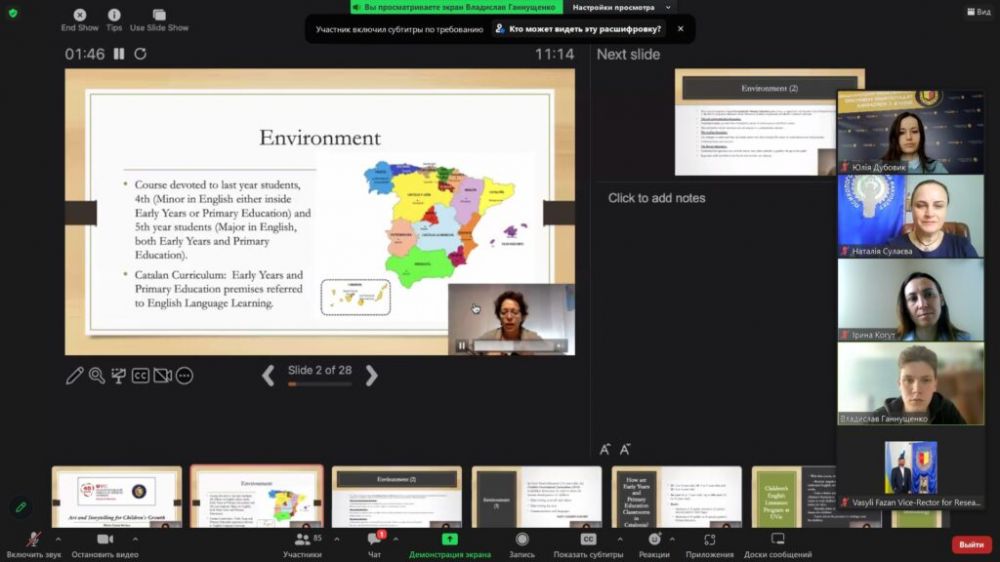
Task: Go back to the previous slide arrow
Action: point(268,375)
